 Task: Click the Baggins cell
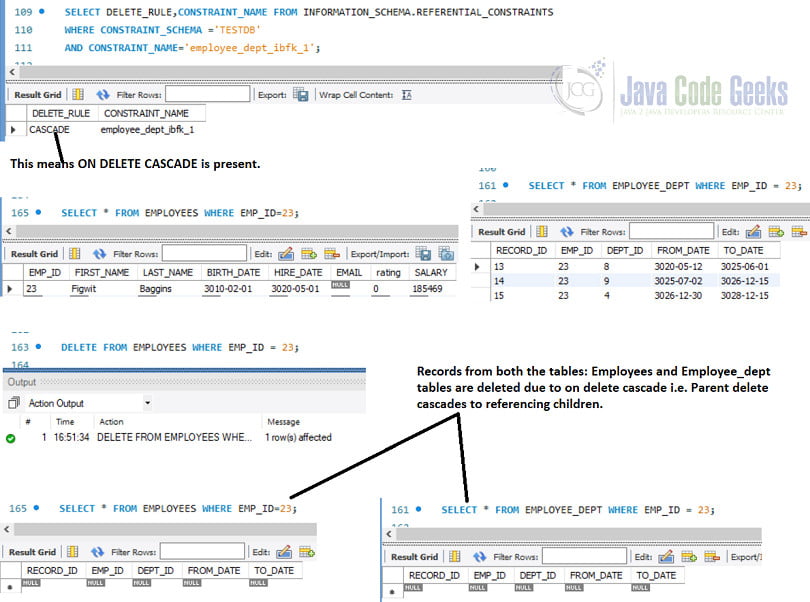[155, 288]
